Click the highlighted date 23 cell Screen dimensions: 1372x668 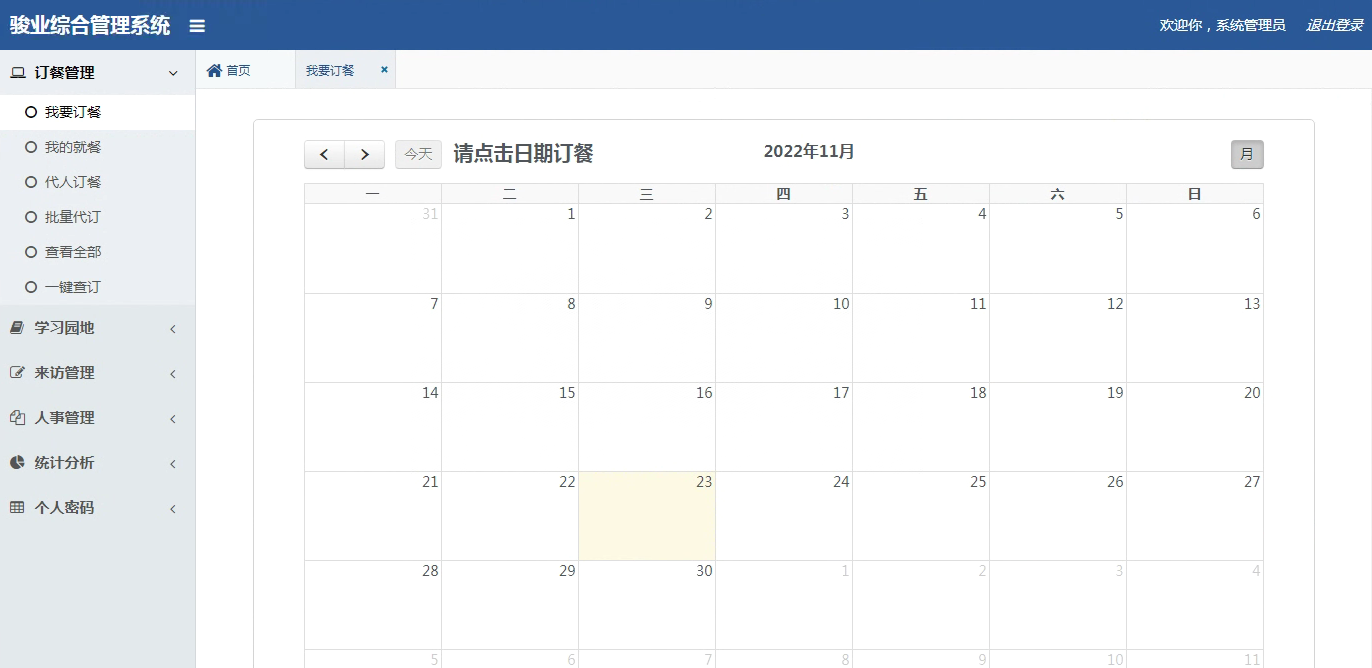click(x=647, y=516)
